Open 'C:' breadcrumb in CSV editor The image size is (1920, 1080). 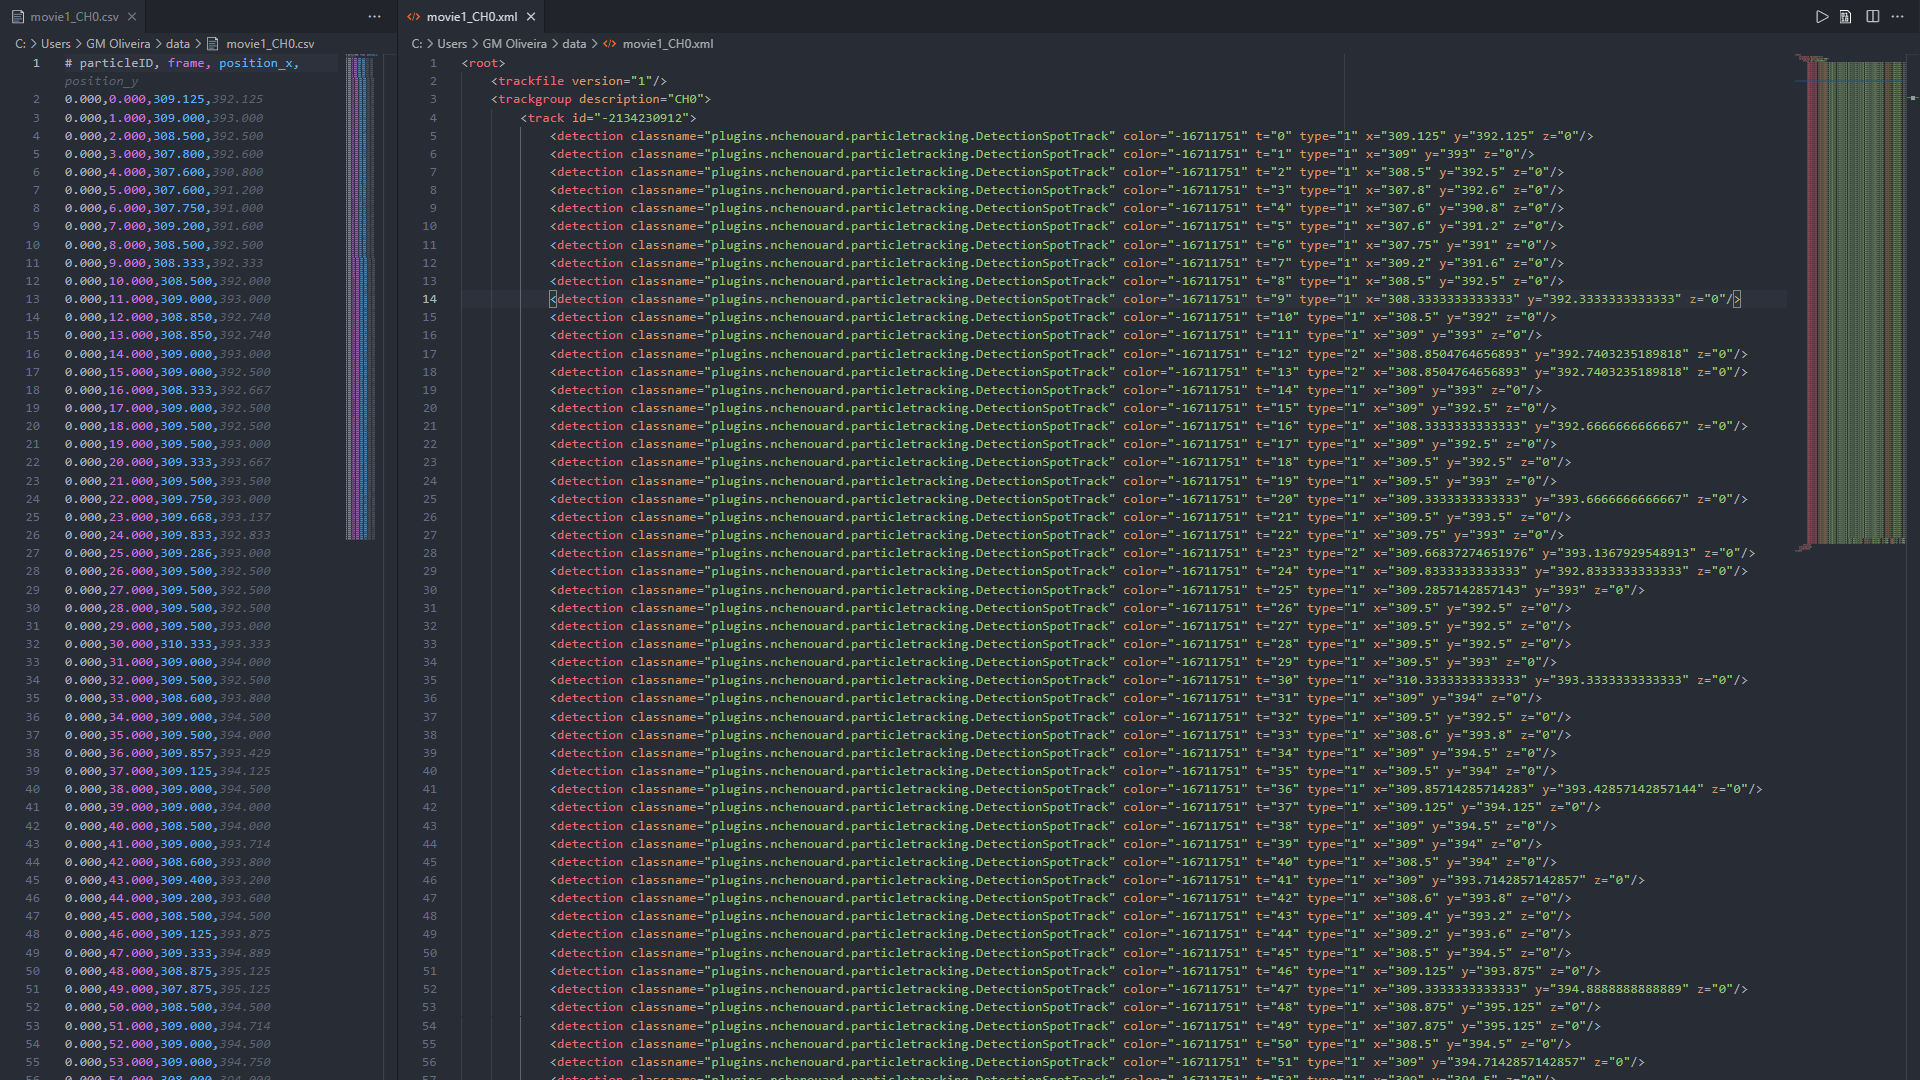click(20, 44)
